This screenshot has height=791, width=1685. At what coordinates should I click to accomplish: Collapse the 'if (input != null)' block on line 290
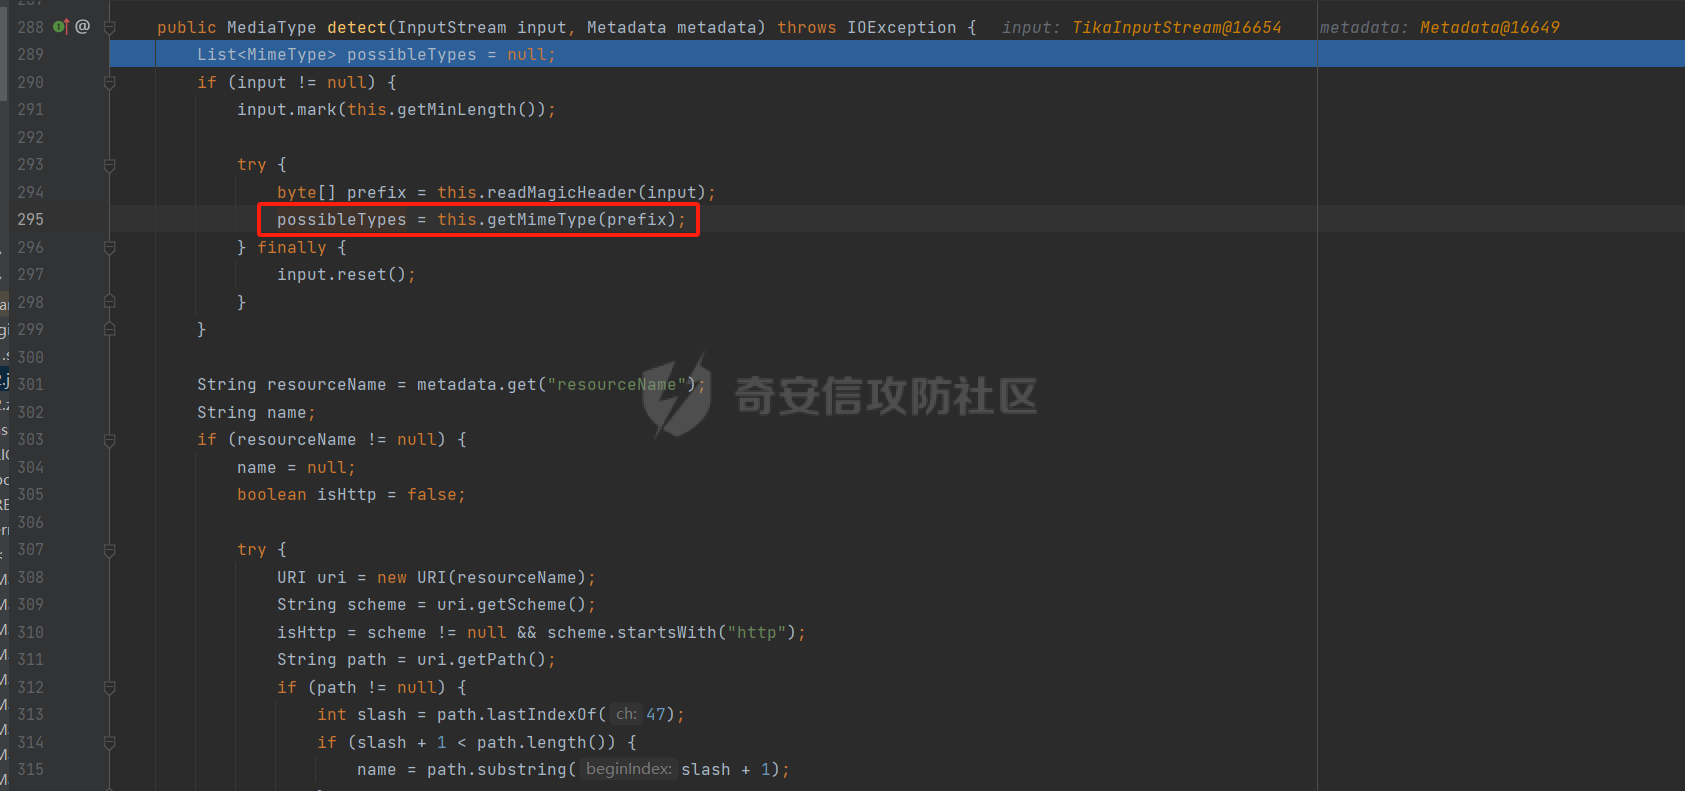point(110,83)
